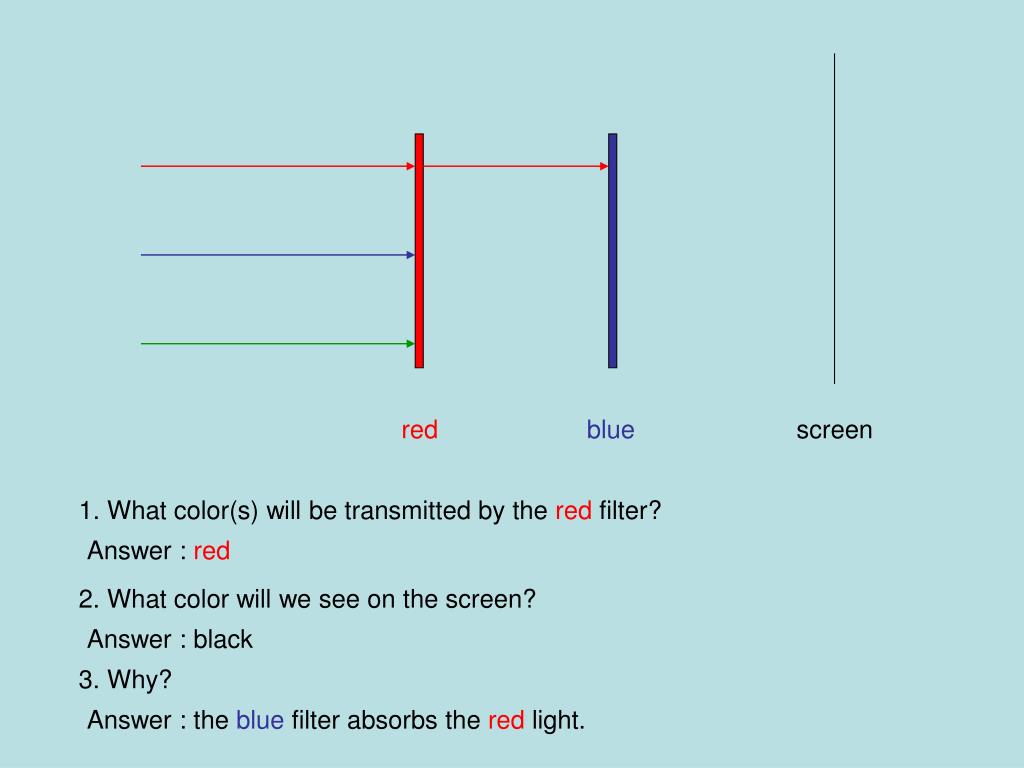The image size is (1024, 768).
Task: Click the transmitted red arrow between filters
Action: click(x=516, y=166)
